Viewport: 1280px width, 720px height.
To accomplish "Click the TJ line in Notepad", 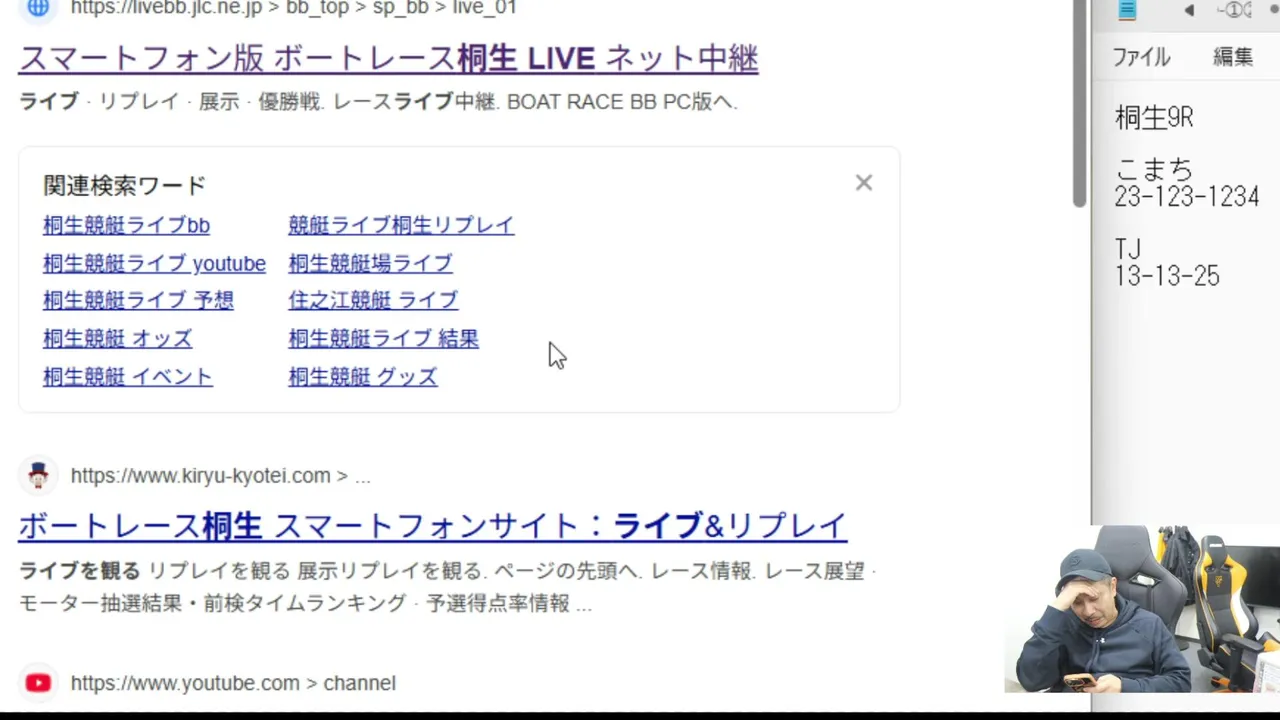I will pos(1128,248).
